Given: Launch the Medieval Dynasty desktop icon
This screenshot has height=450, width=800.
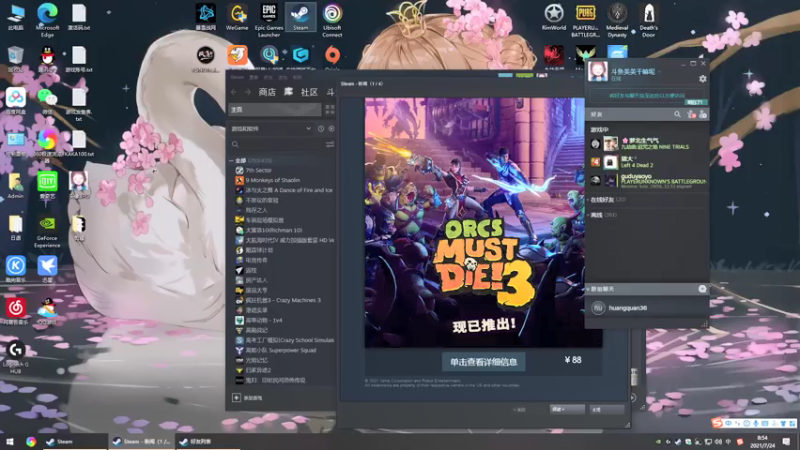Looking at the screenshot, I should tap(617, 20).
